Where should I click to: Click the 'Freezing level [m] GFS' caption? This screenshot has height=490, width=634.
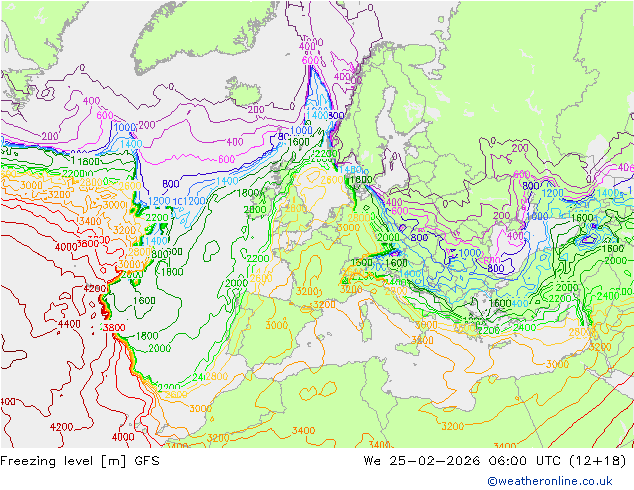[x=80, y=461]
